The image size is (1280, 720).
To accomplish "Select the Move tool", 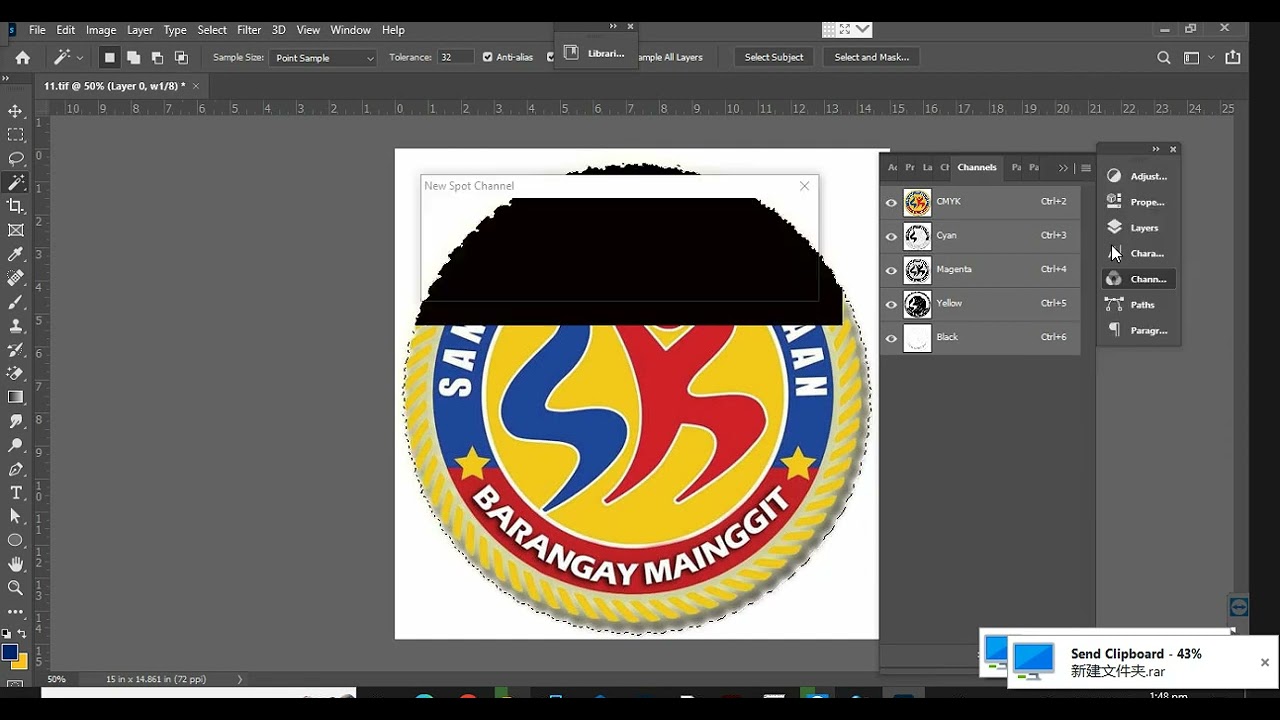I will click(15, 111).
